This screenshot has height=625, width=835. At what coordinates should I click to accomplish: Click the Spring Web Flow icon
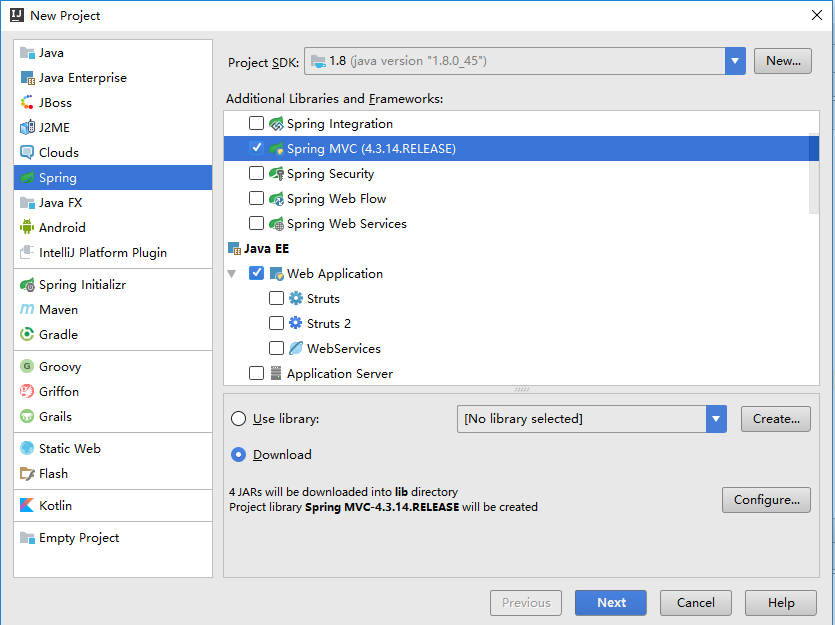coord(276,199)
